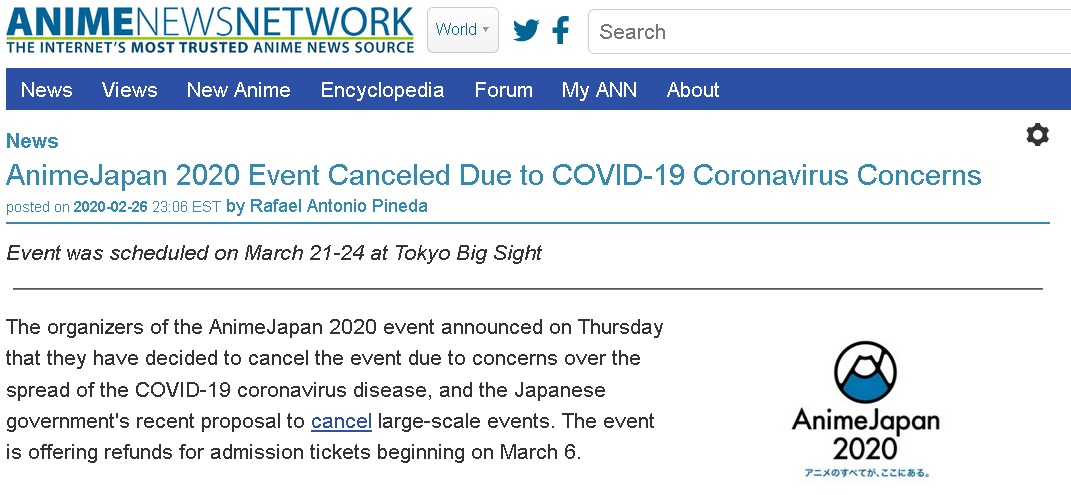Open the Facebook icon link

(561, 31)
